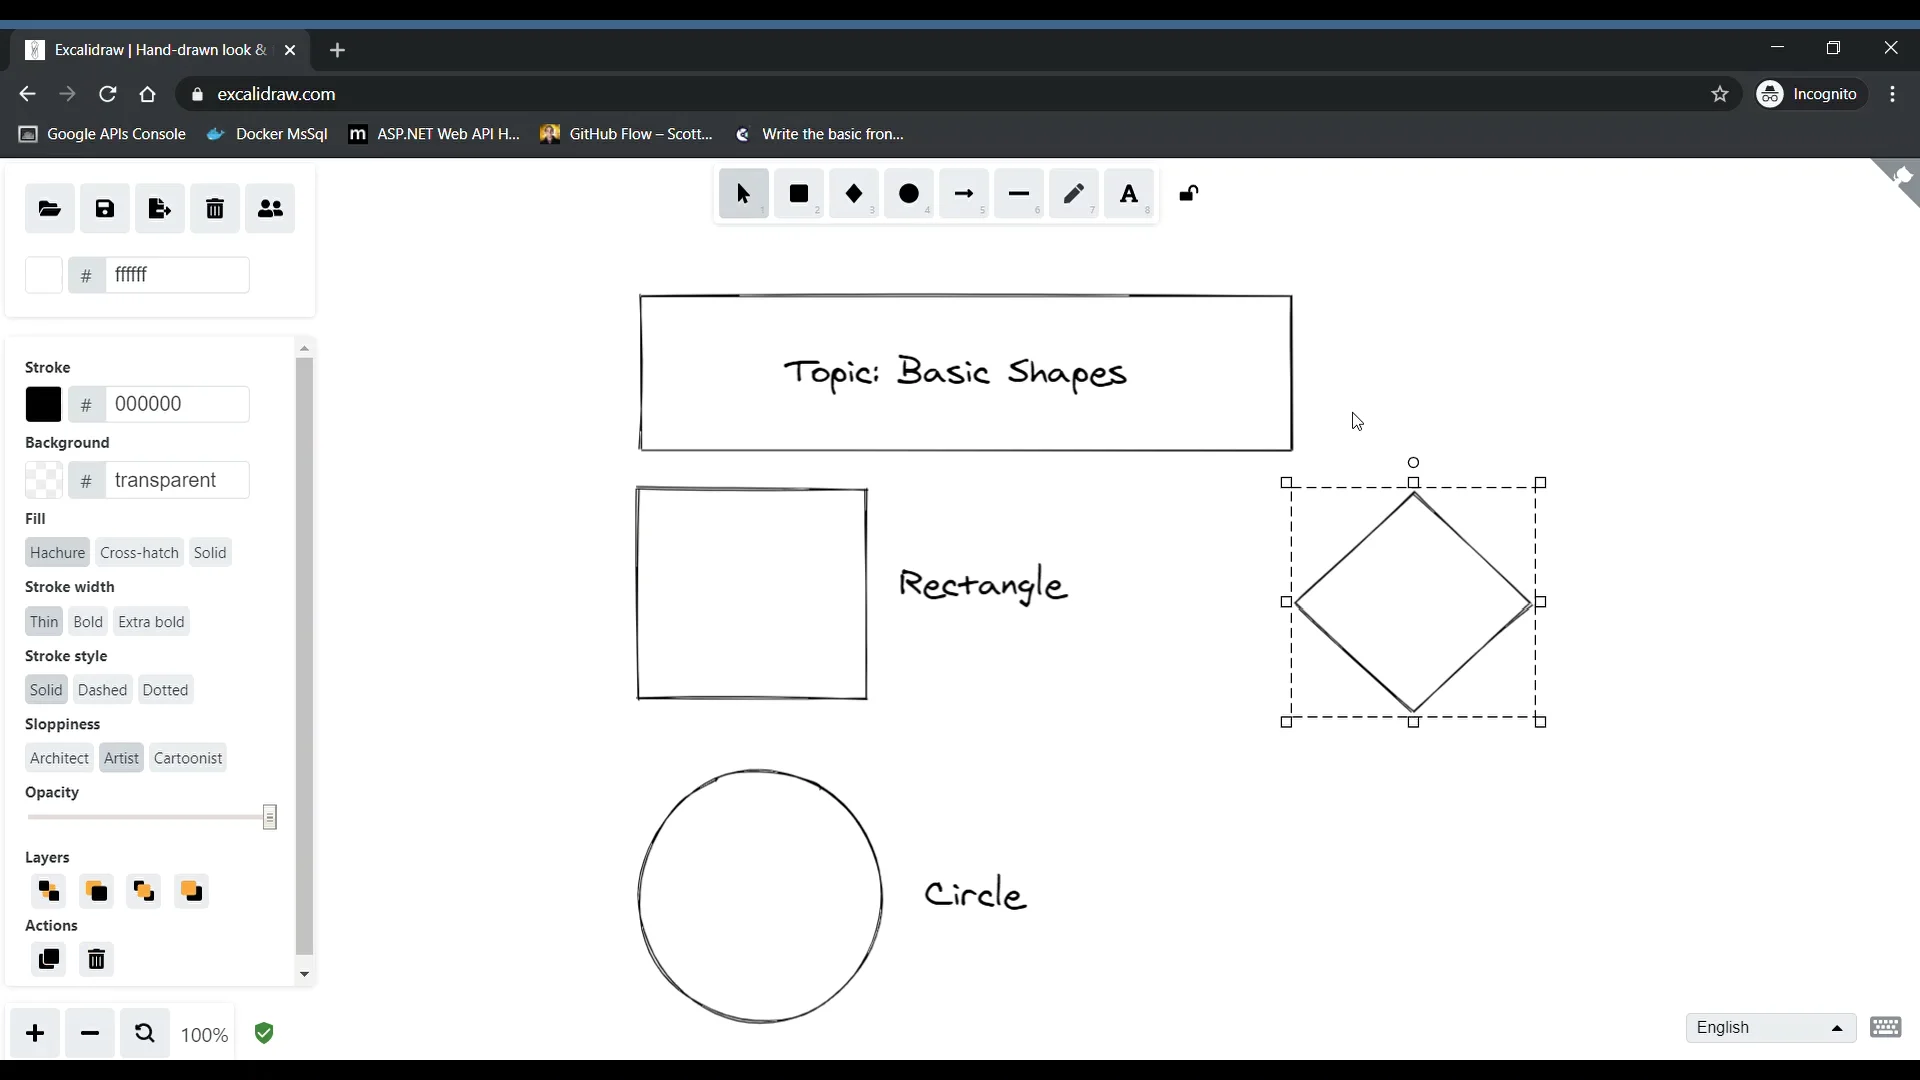Click the black stroke color swatch
The height and width of the screenshot is (1080, 1920).
pyautogui.click(x=43, y=404)
